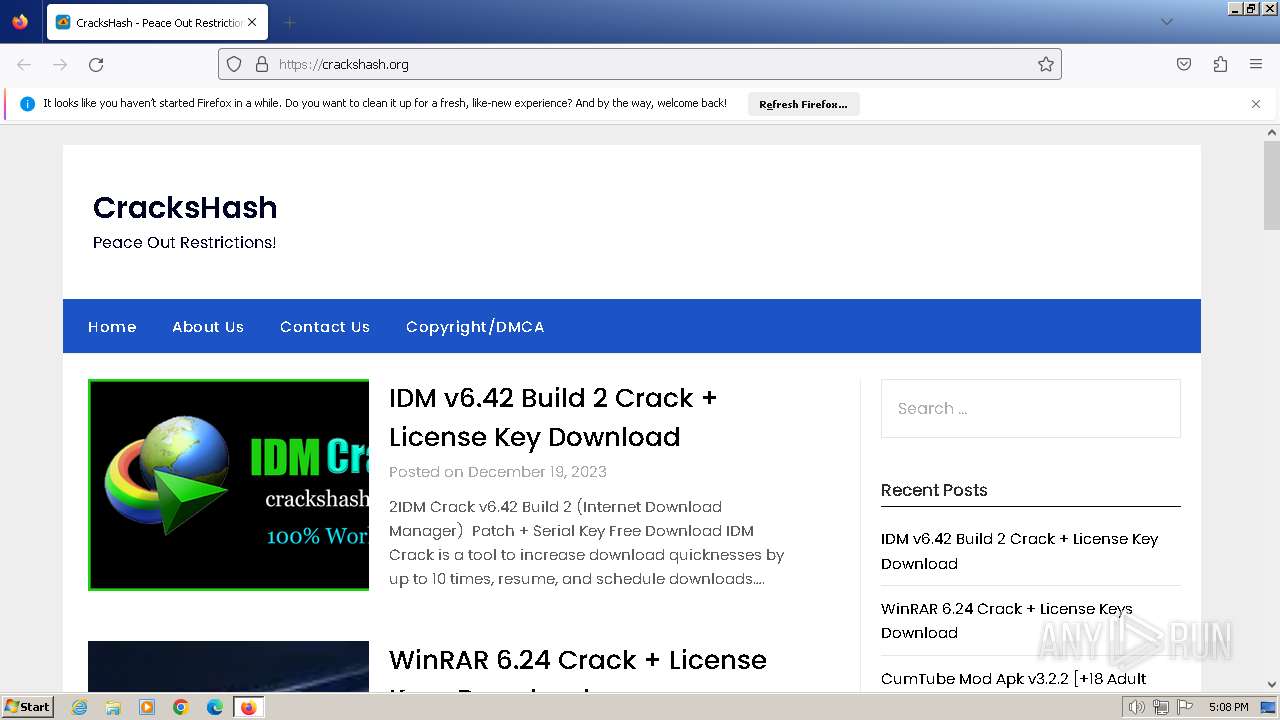Click the 5:08 PM system clock

click(x=1228, y=707)
